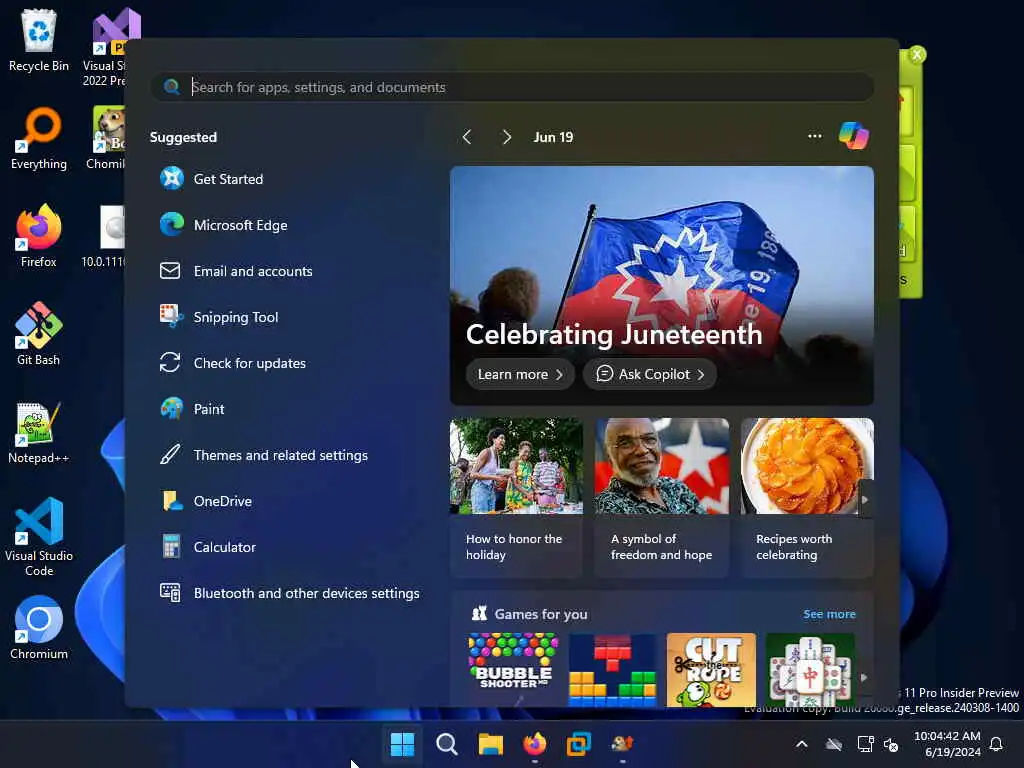The height and width of the screenshot is (768, 1024).
Task: Open 'How to honor the holiday' card
Action: point(516,498)
